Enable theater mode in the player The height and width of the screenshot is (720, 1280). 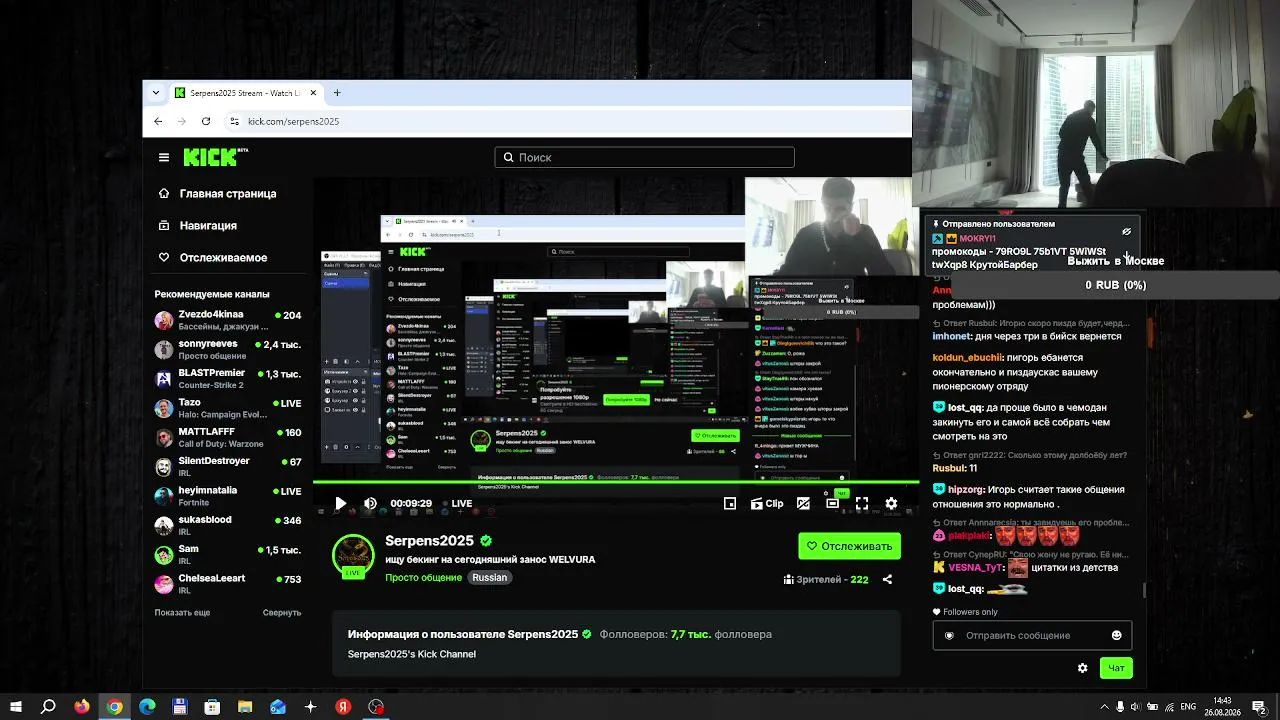click(832, 504)
